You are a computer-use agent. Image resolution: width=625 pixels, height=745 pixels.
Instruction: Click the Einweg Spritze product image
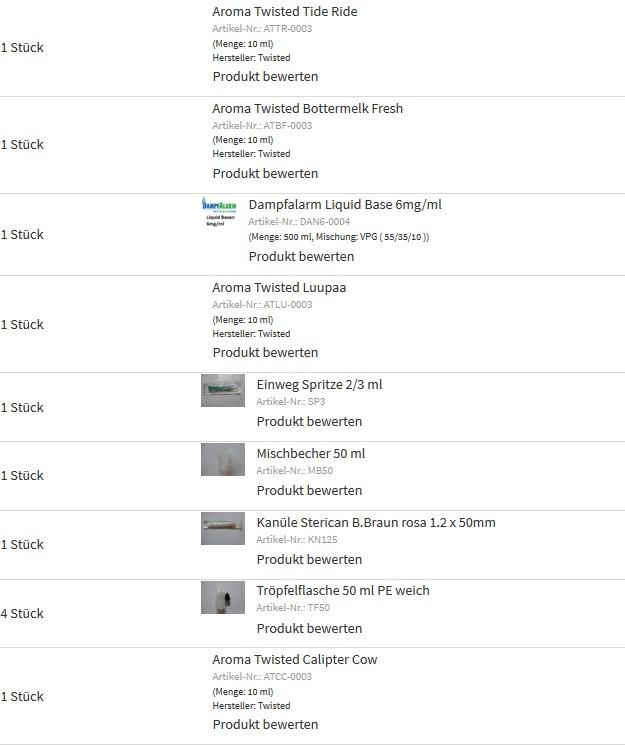click(x=223, y=391)
